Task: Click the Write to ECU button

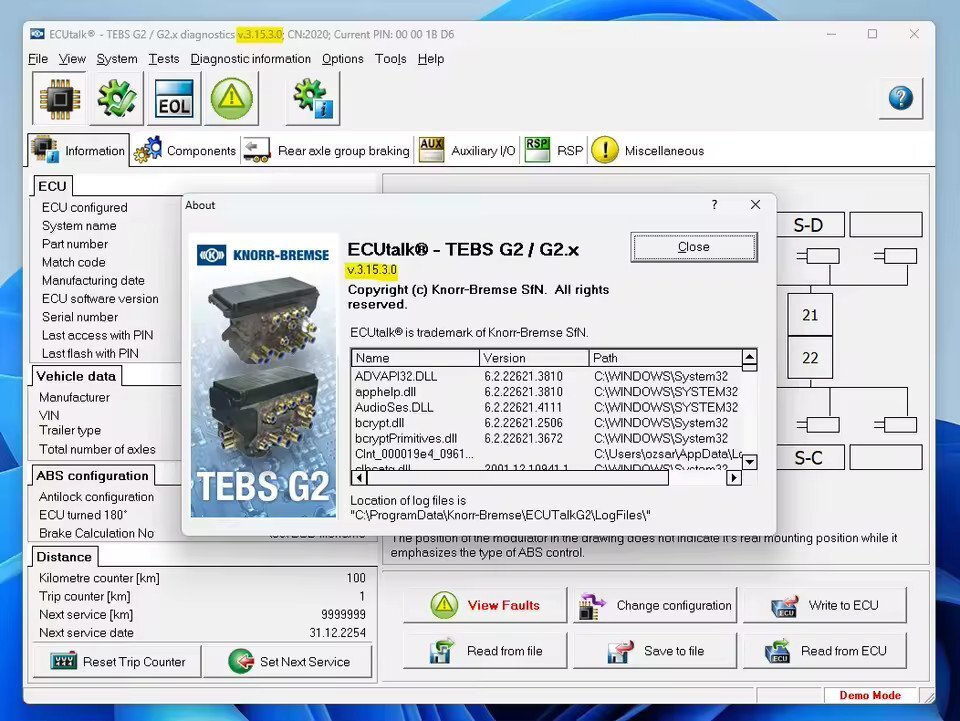Action: [x=824, y=605]
